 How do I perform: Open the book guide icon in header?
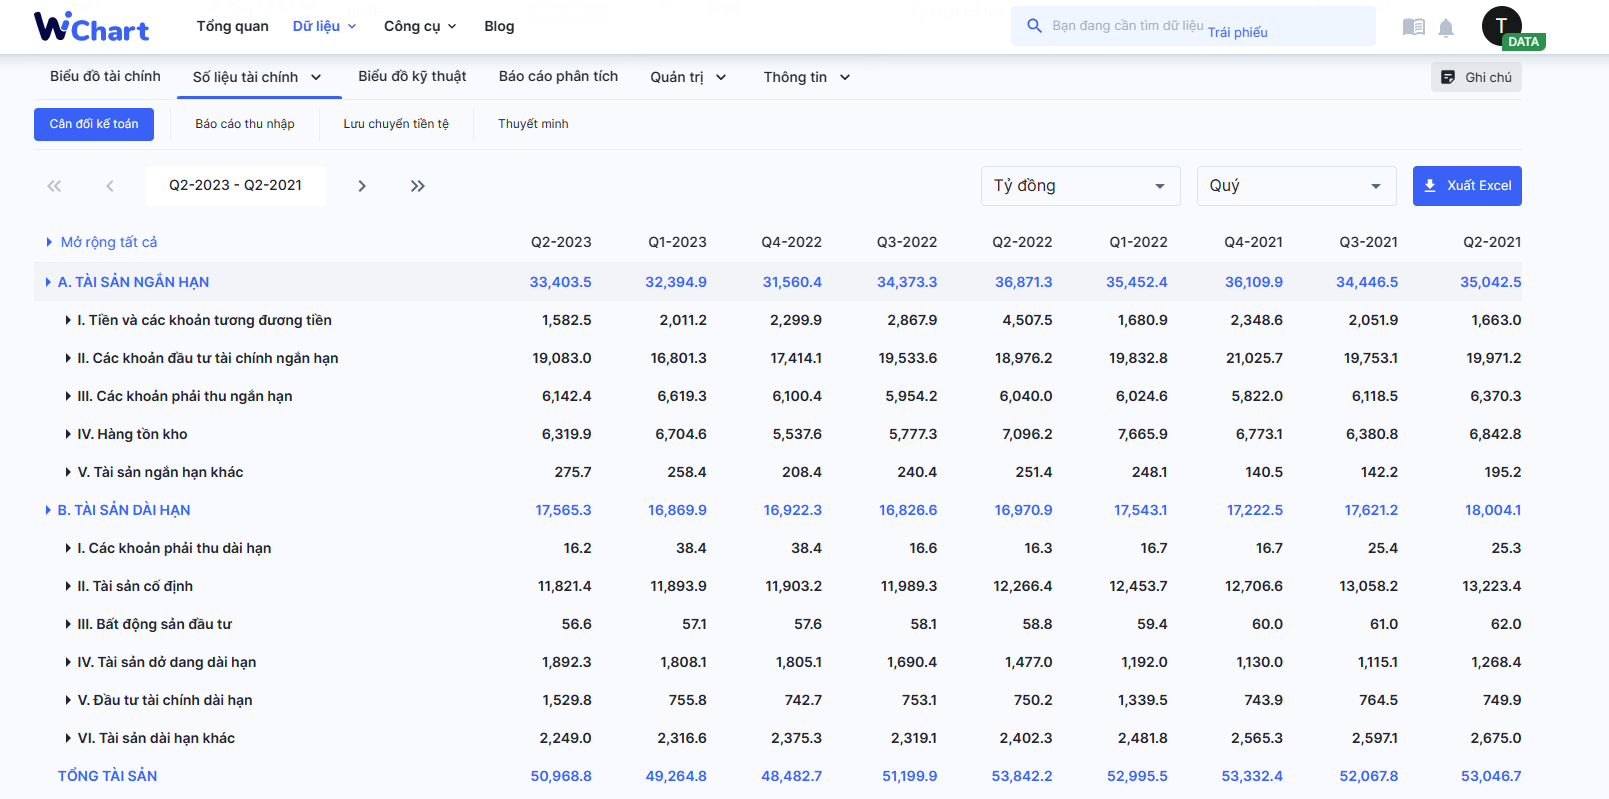tap(1413, 27)
